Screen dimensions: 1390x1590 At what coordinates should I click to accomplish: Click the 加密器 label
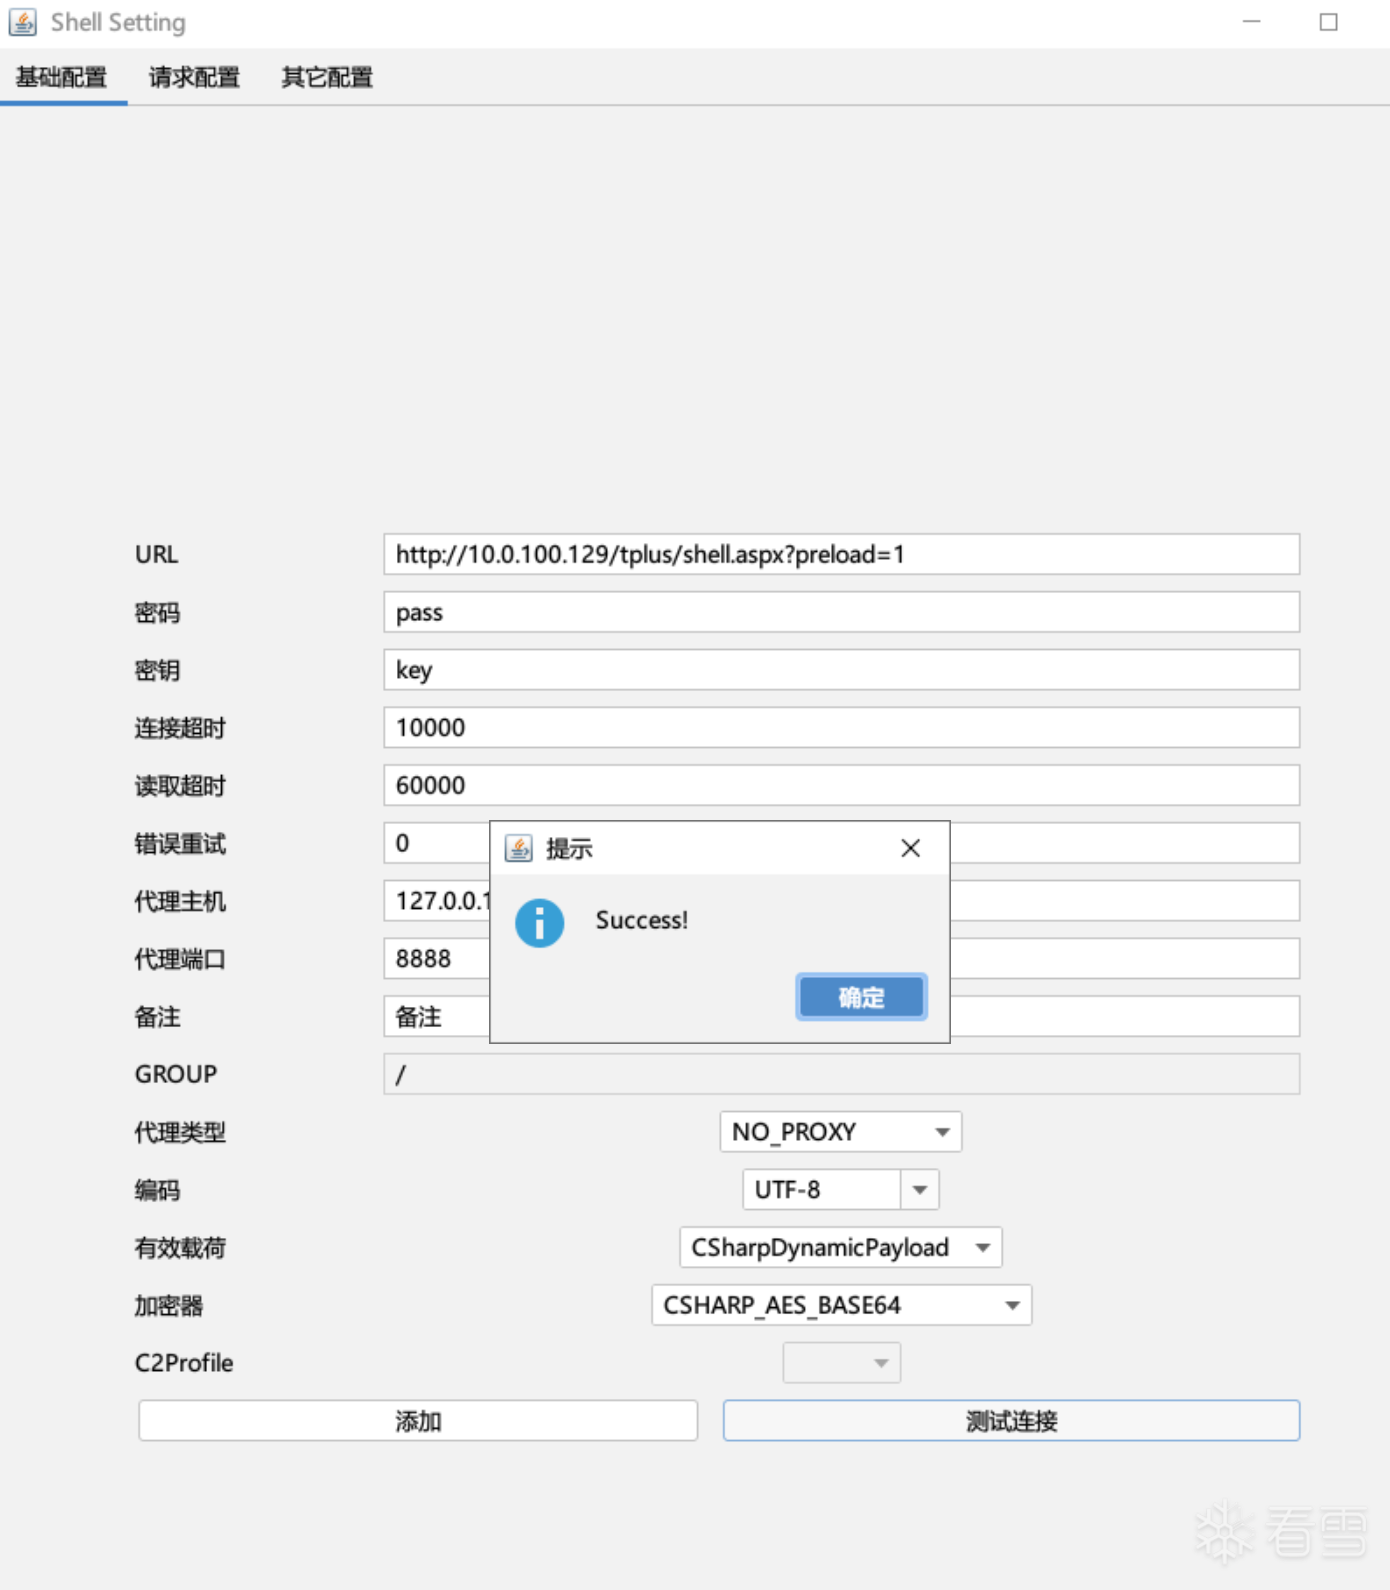(169, 1306)
